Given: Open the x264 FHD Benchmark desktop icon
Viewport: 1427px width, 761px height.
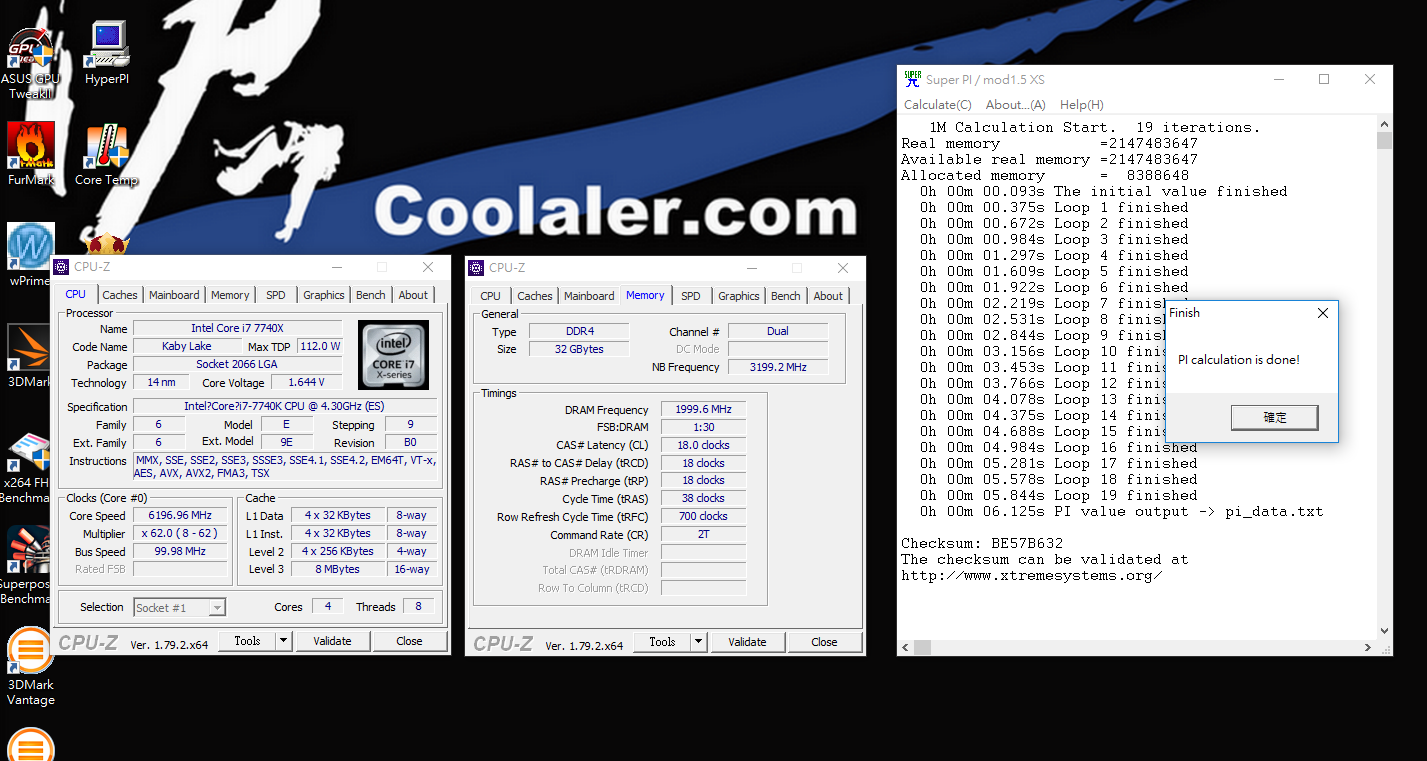Looking at the screenshot, I should point(28,464).
